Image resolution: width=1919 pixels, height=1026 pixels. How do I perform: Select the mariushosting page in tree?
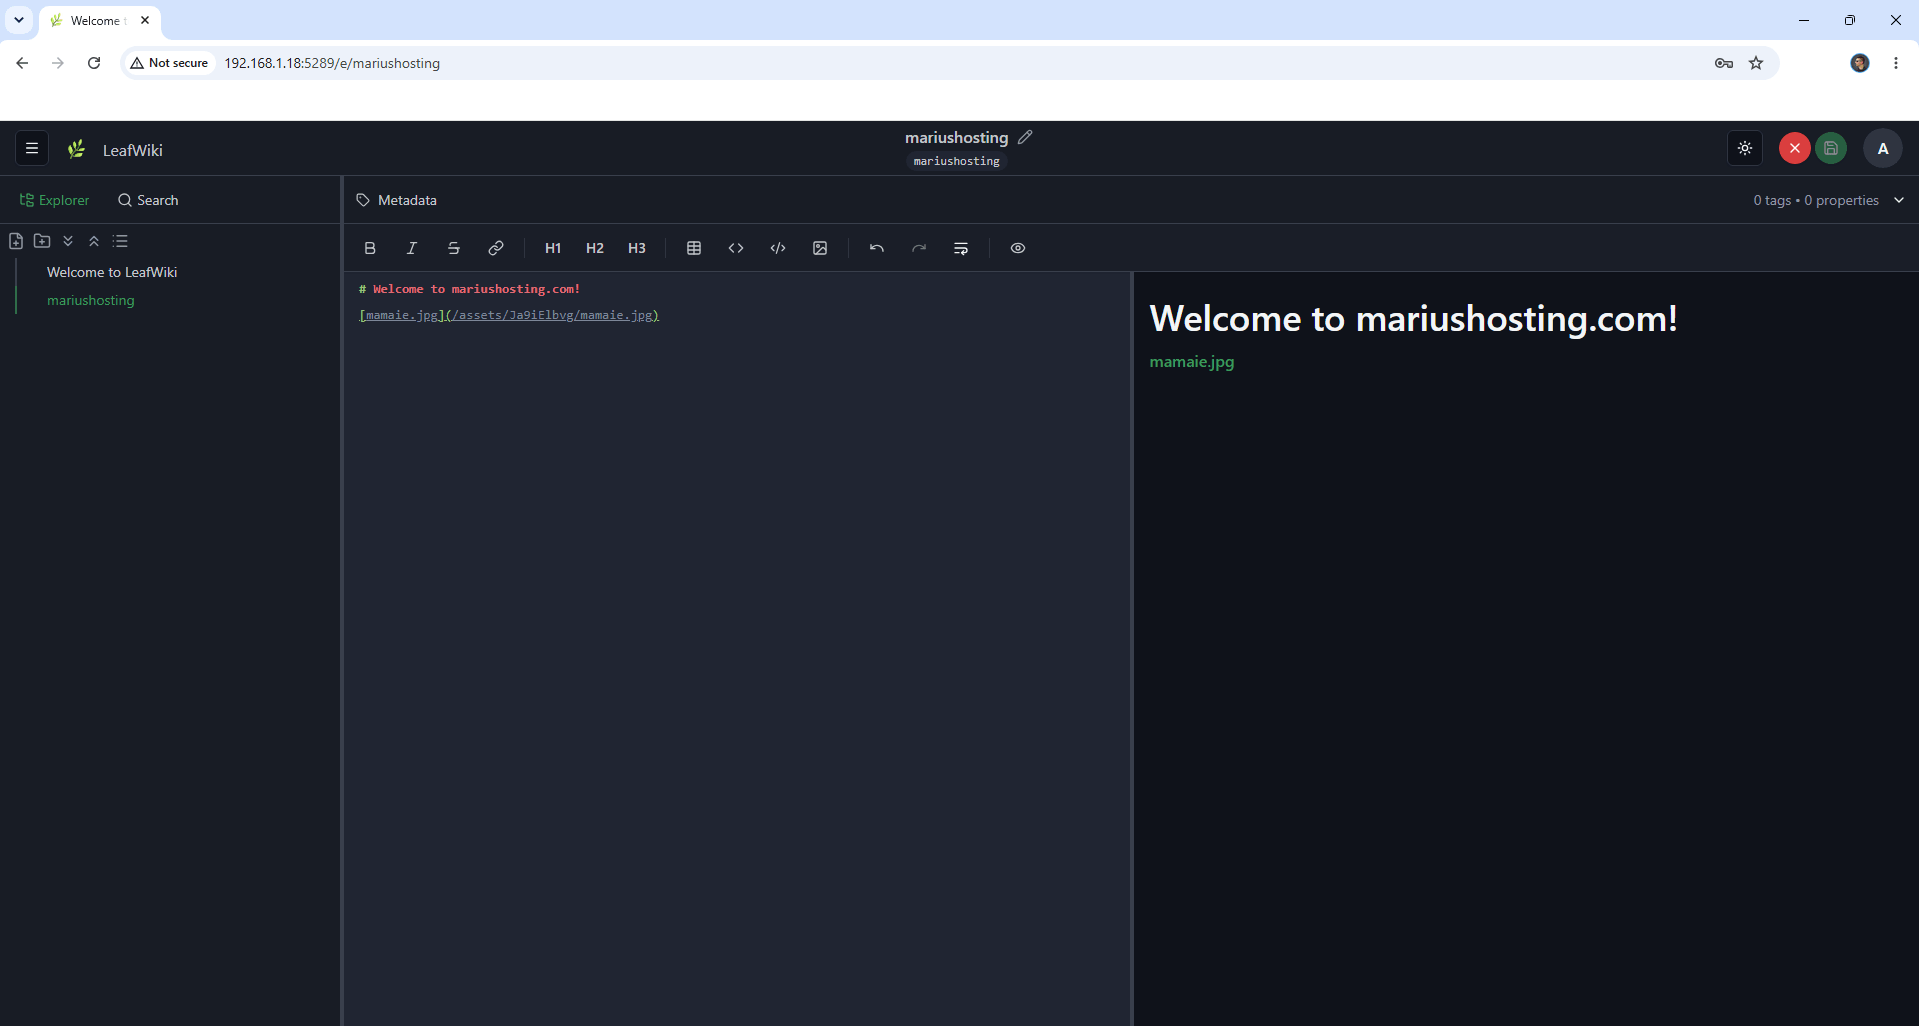click(91, 300)
